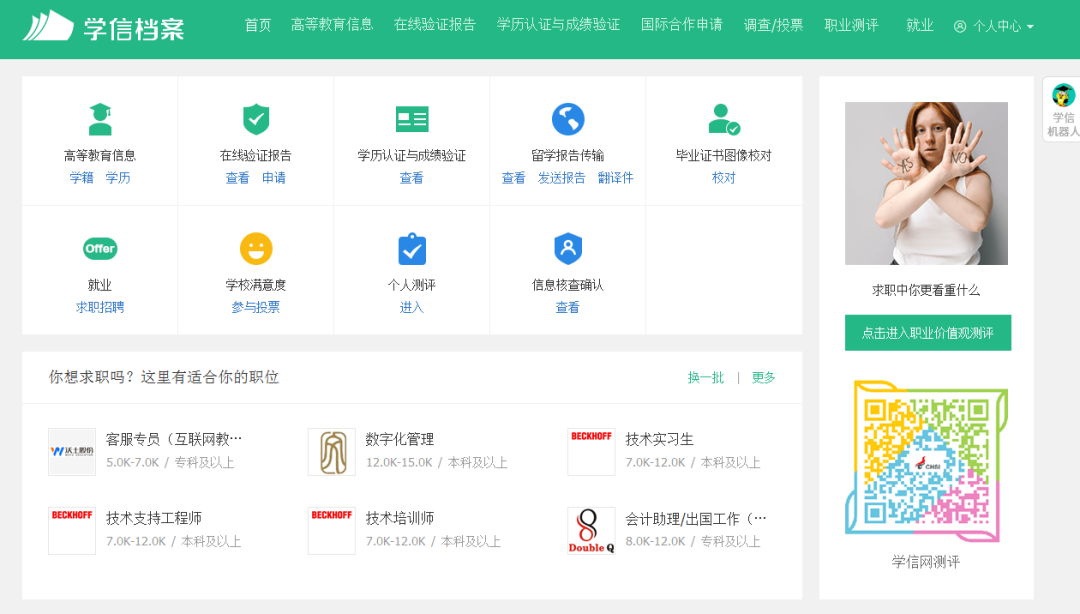The width and height of the screenshot is (1080, 614).
Task: Open 职业测评 navigation item
Action: pyautogui.click(x=851, y=25)
